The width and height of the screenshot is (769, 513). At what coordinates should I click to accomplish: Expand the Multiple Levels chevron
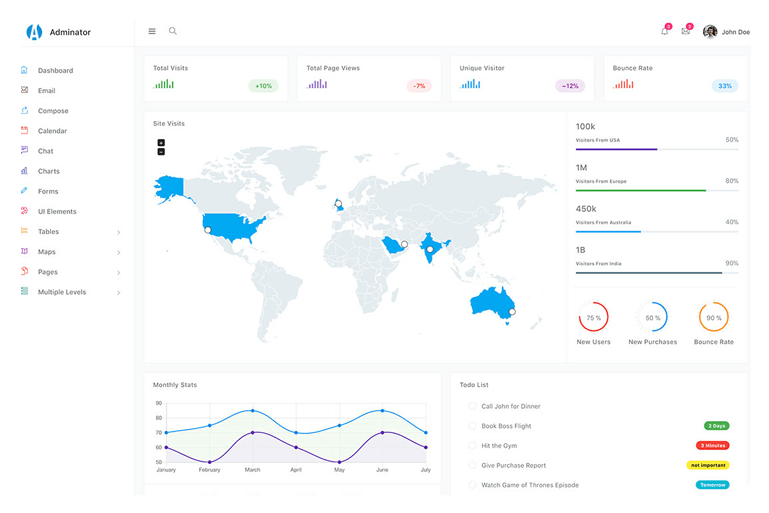pyautogui.click(x=118, y=292)
